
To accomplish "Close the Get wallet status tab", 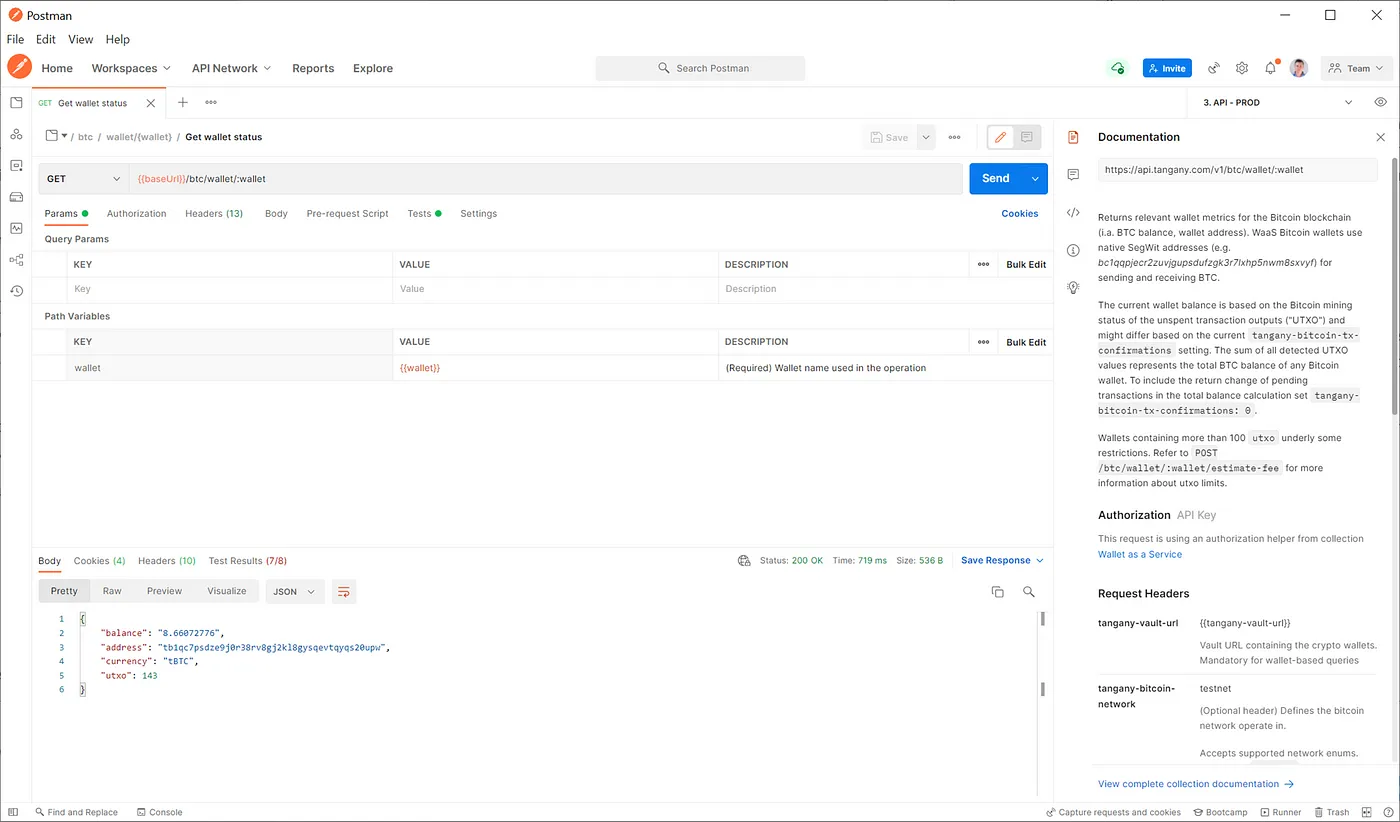I will [x=151, y=103].
